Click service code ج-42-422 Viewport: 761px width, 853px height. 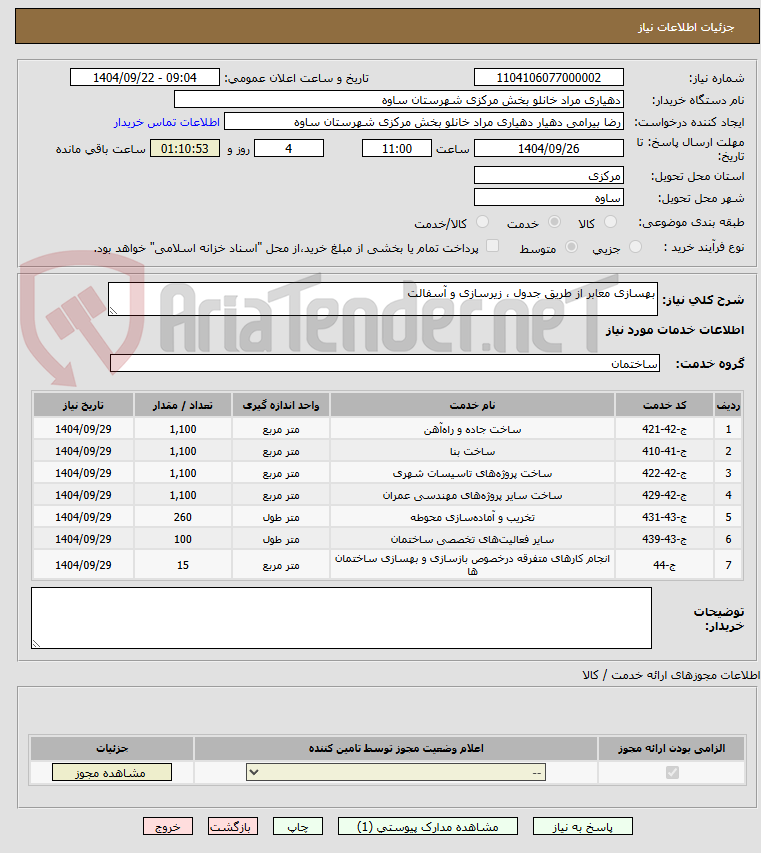pyautogui.click(x=664, y=473)
